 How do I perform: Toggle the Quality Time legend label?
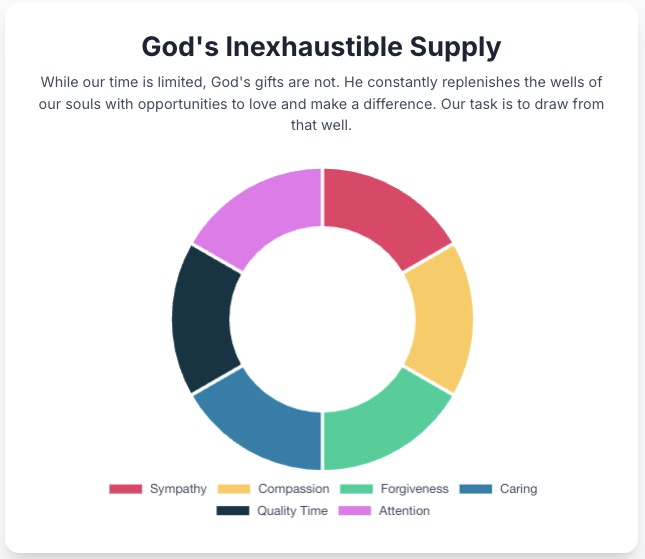point(292,511)
